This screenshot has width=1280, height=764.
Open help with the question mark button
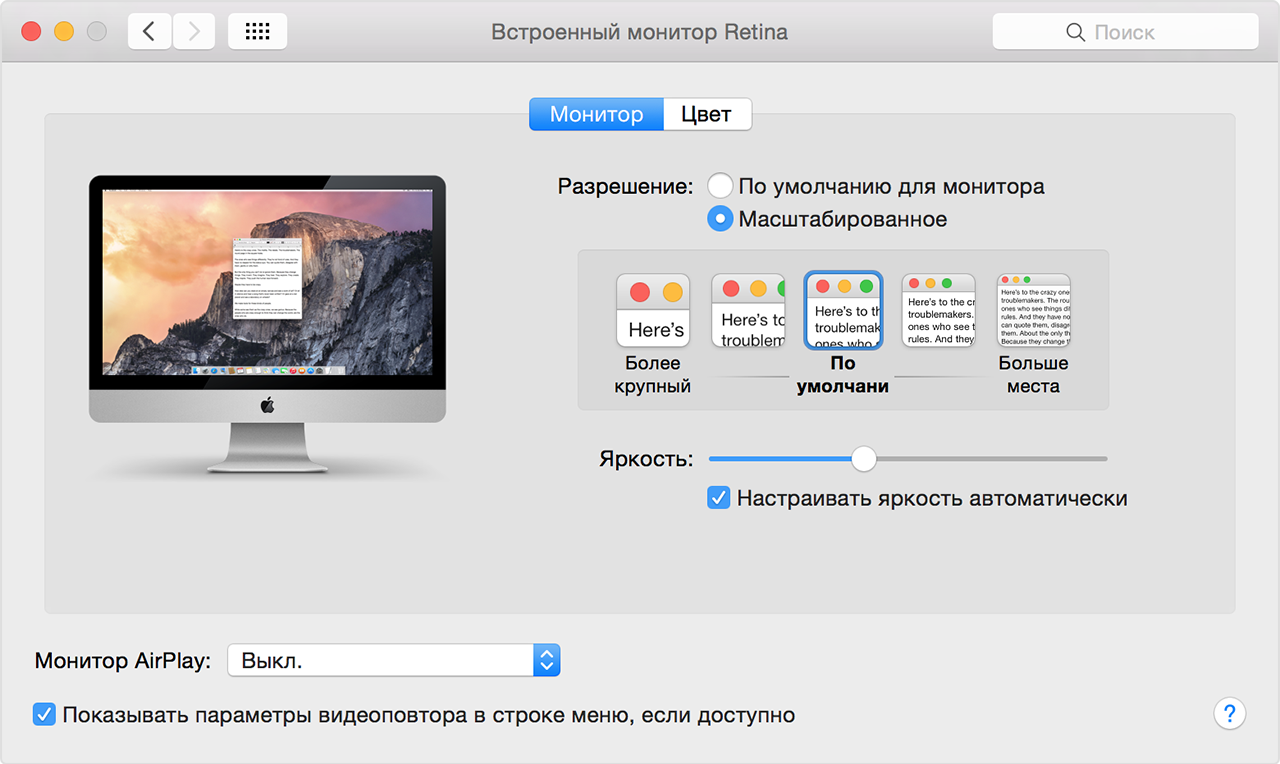pos(1229,714)
